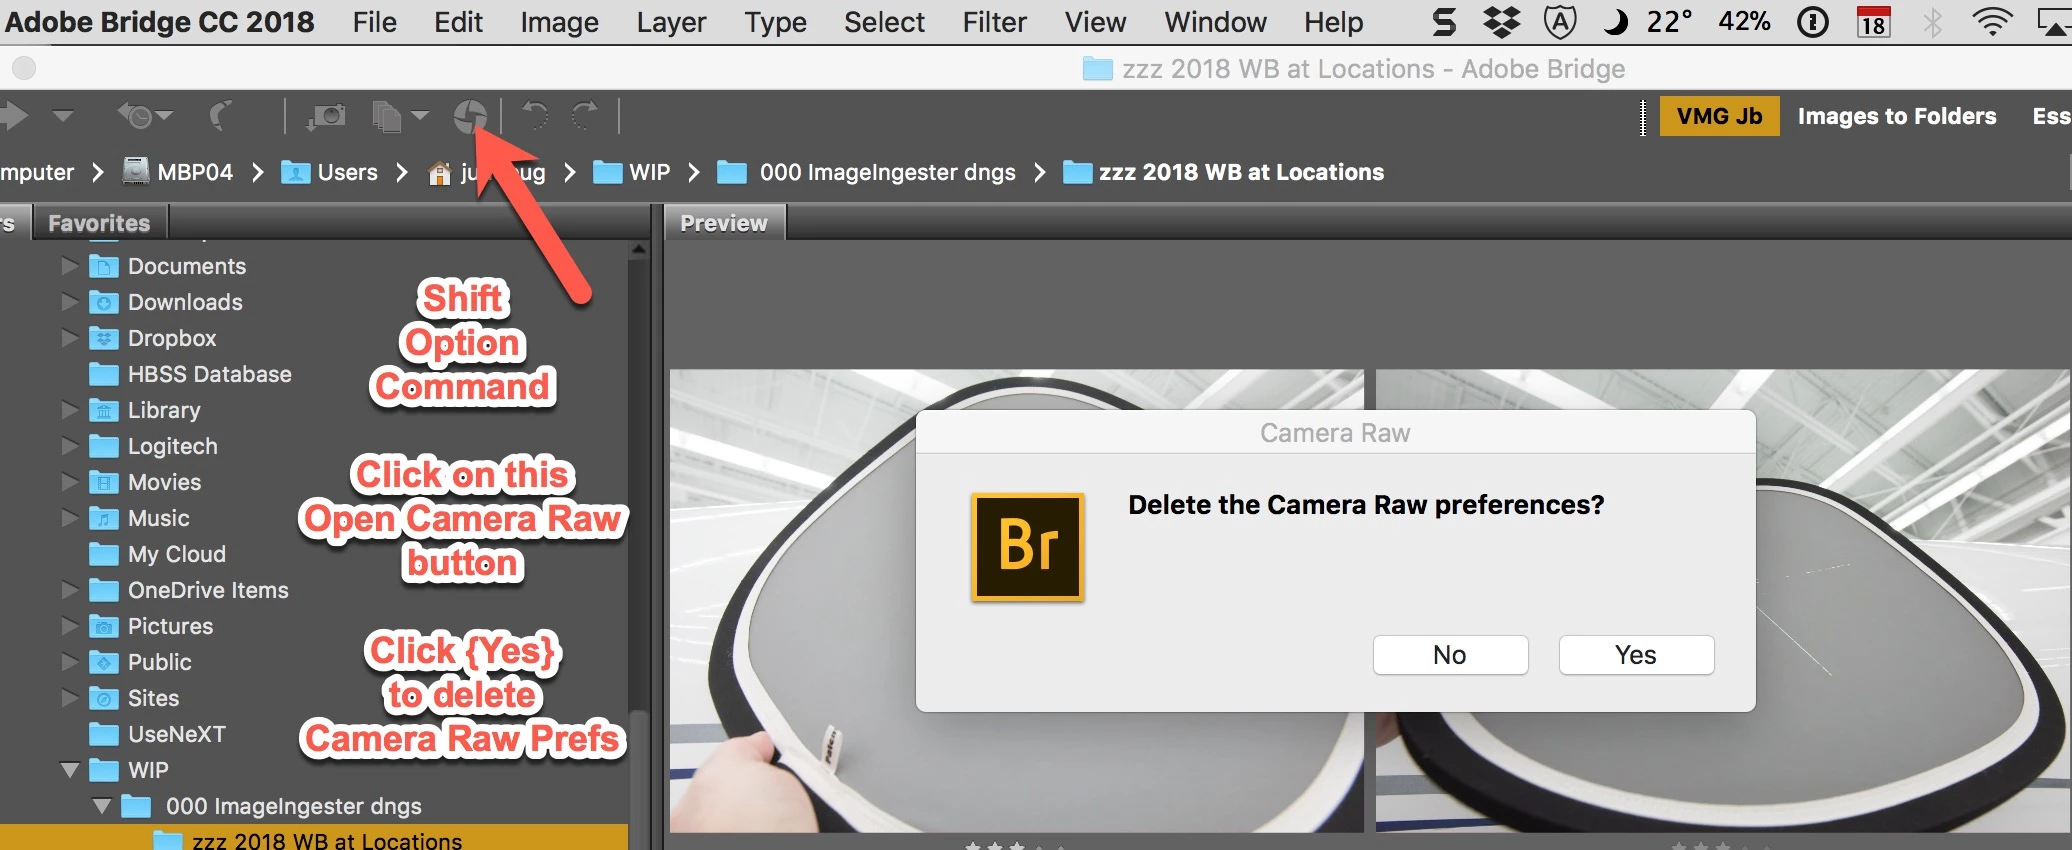Open chevron after WIP breadcrumb
2072x850 pixels.
tap(693, 172)
